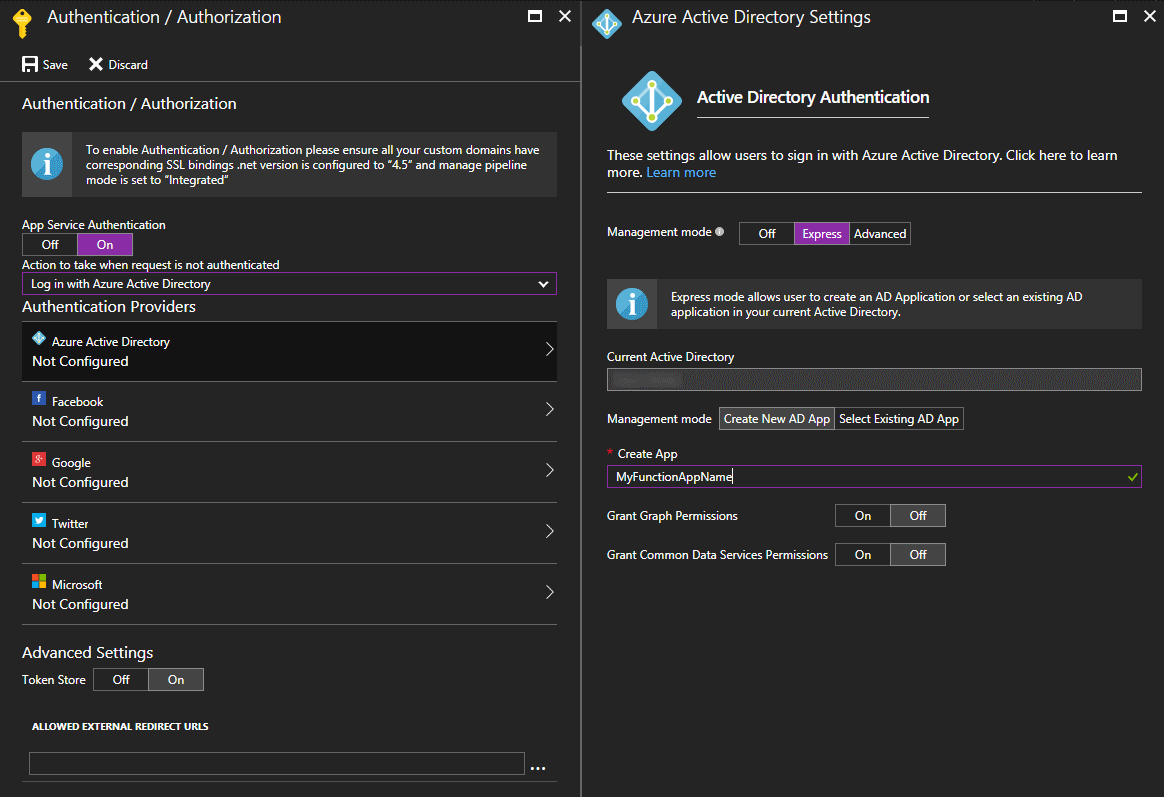Turn App Service Authentication Off
Viewport: 1164px width, 797px height.
(x=50, y=245)
